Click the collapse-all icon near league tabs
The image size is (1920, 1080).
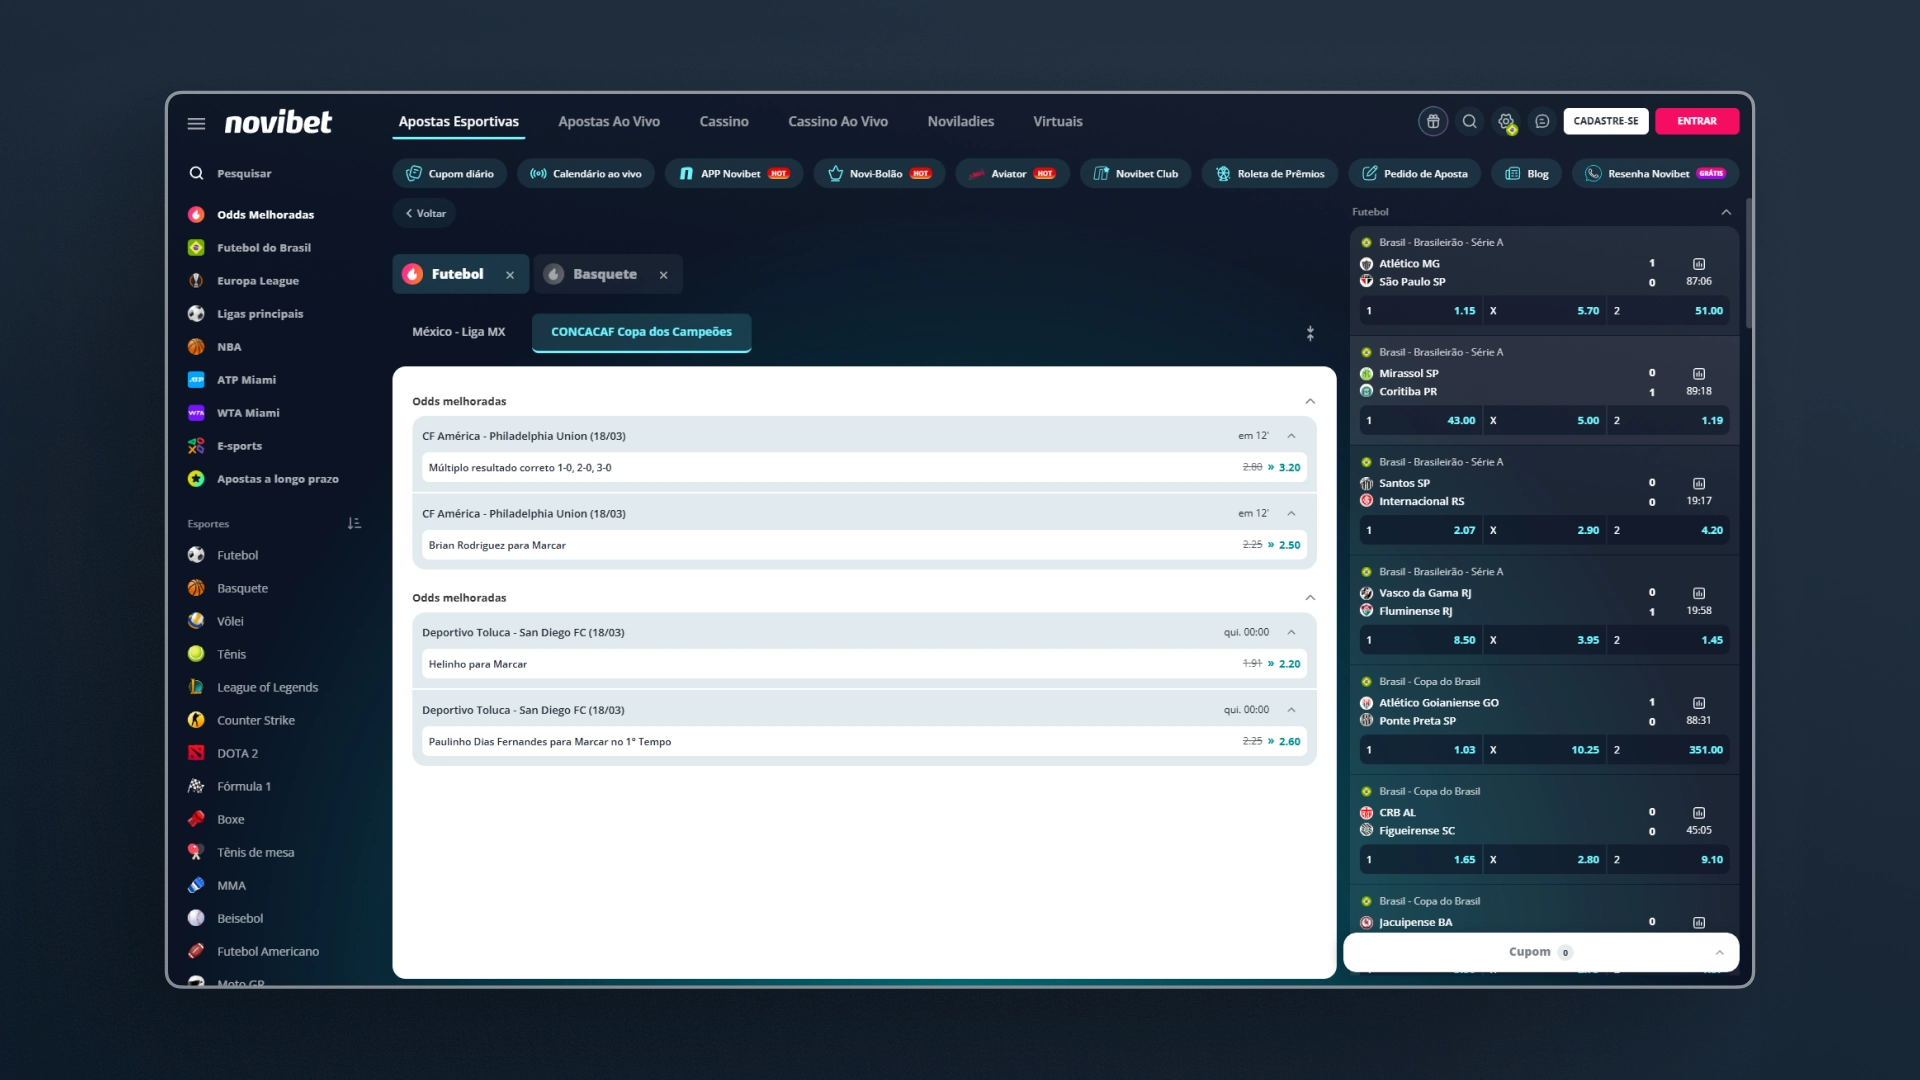1310,333
